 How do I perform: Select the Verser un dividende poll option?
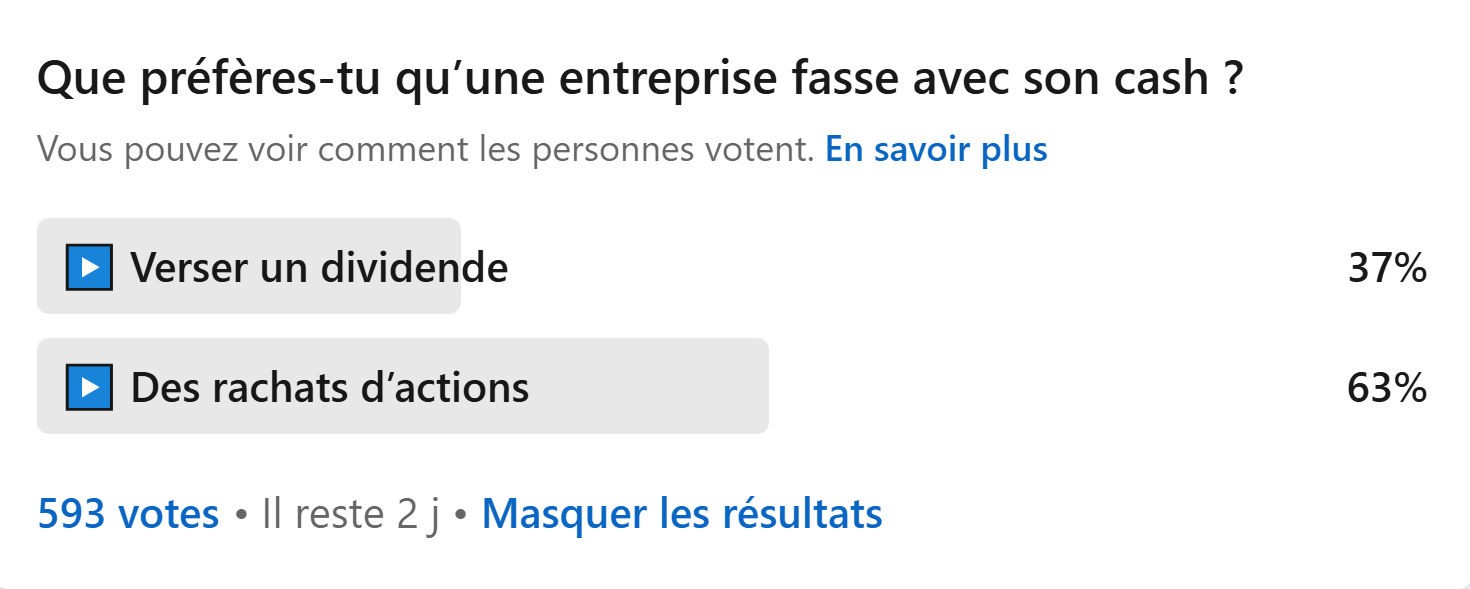click(x=734, y=266)
